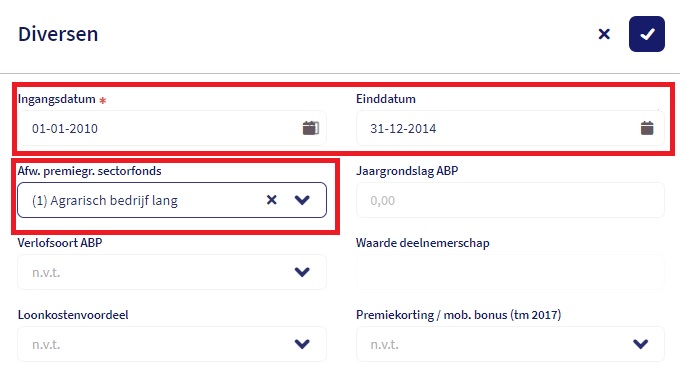This screenshot has height=385, width=687.
Task: Expand the Loonkostenvoordeel chevron
Action: (x=302, y=344)
